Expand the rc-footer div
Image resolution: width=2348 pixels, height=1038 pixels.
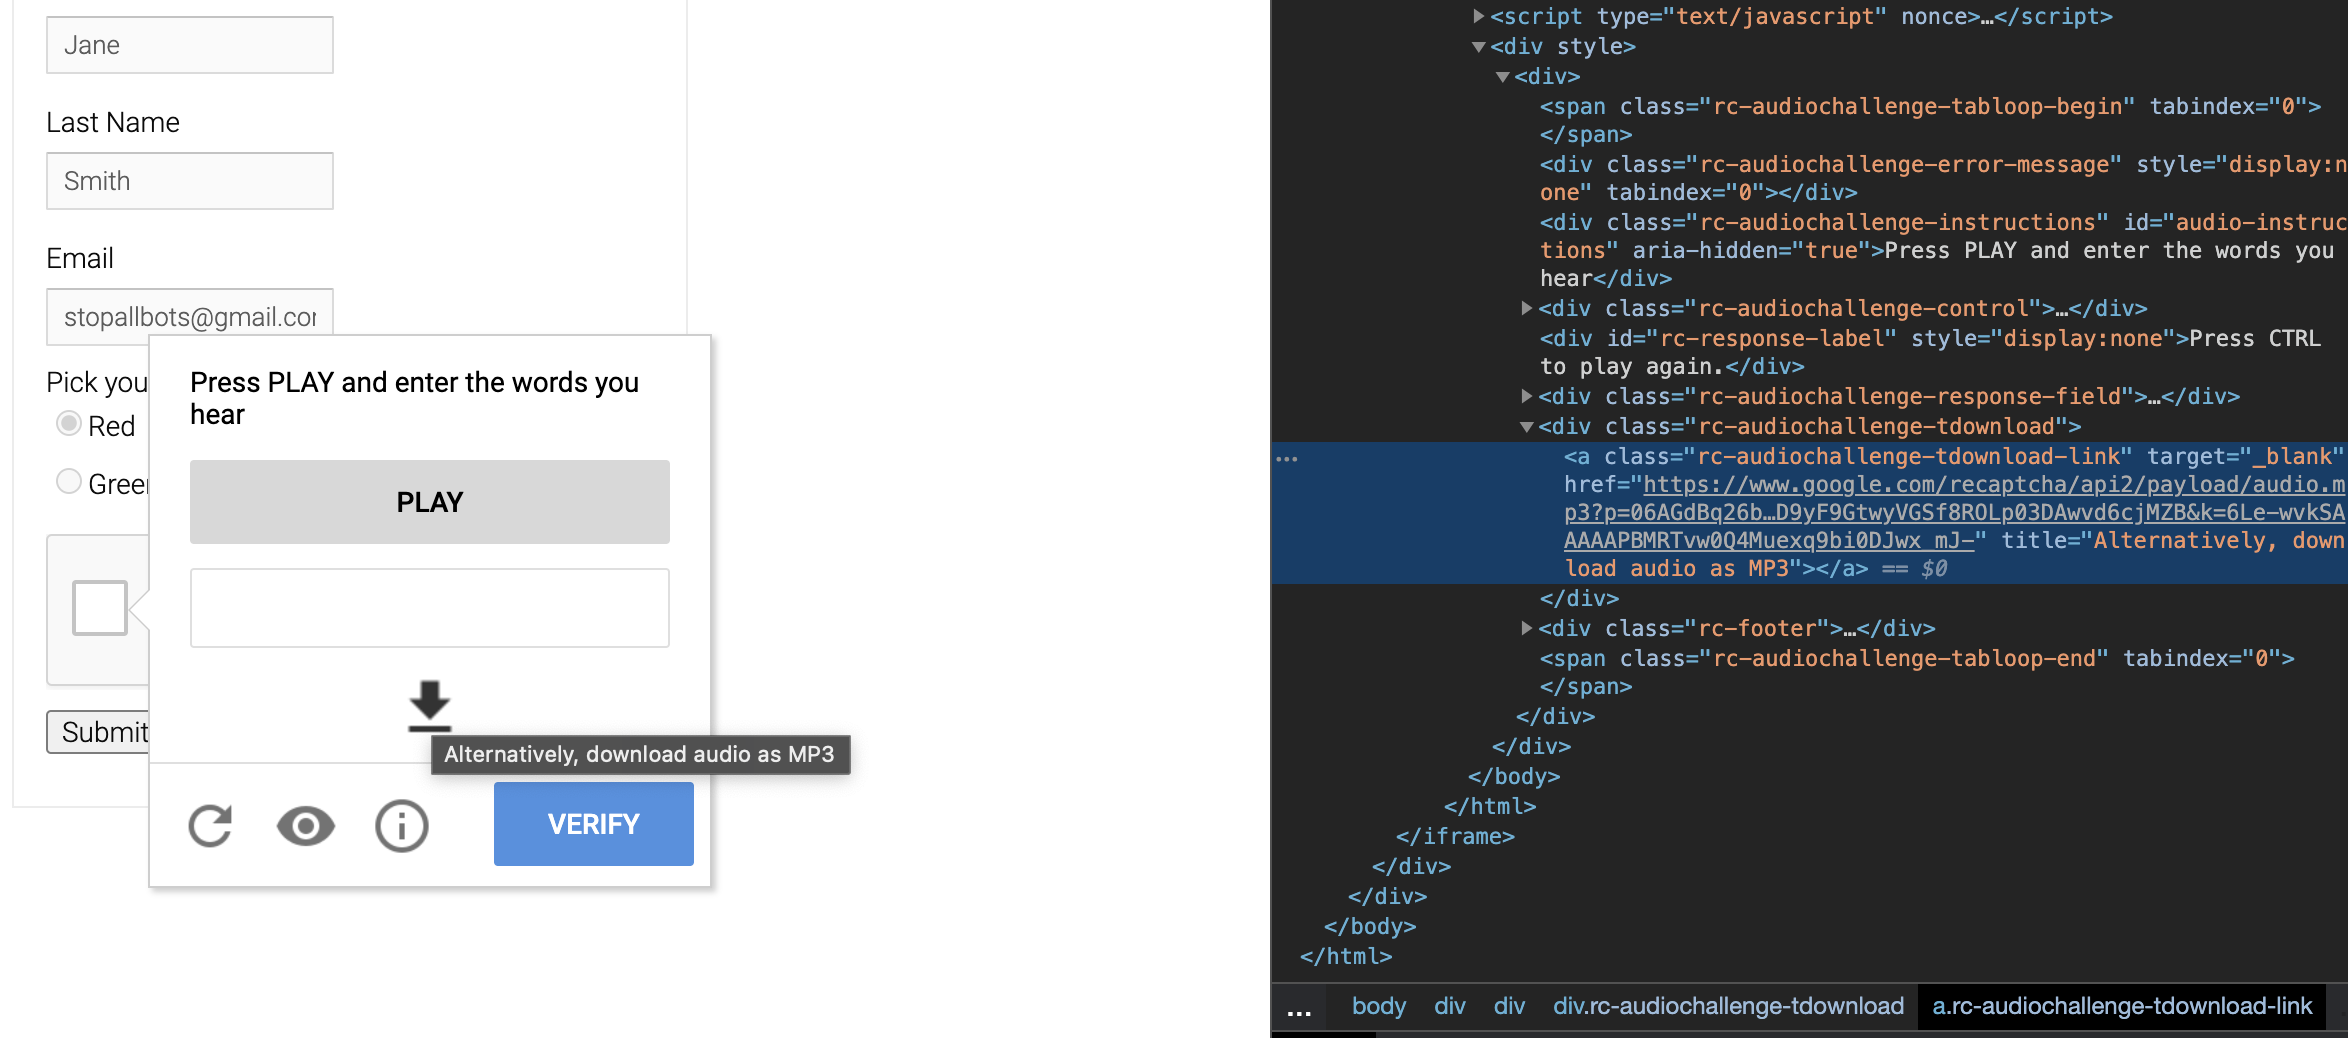(x=1527, y=628)
